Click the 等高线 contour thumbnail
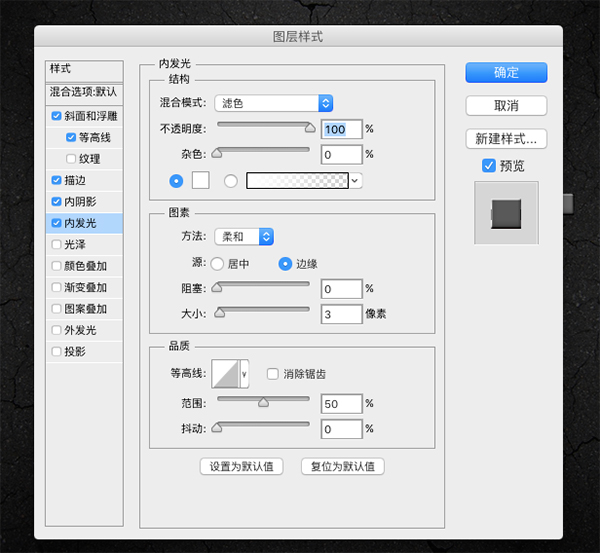The image size is (600, 553). pyautogui.click(x=226, y=373)
